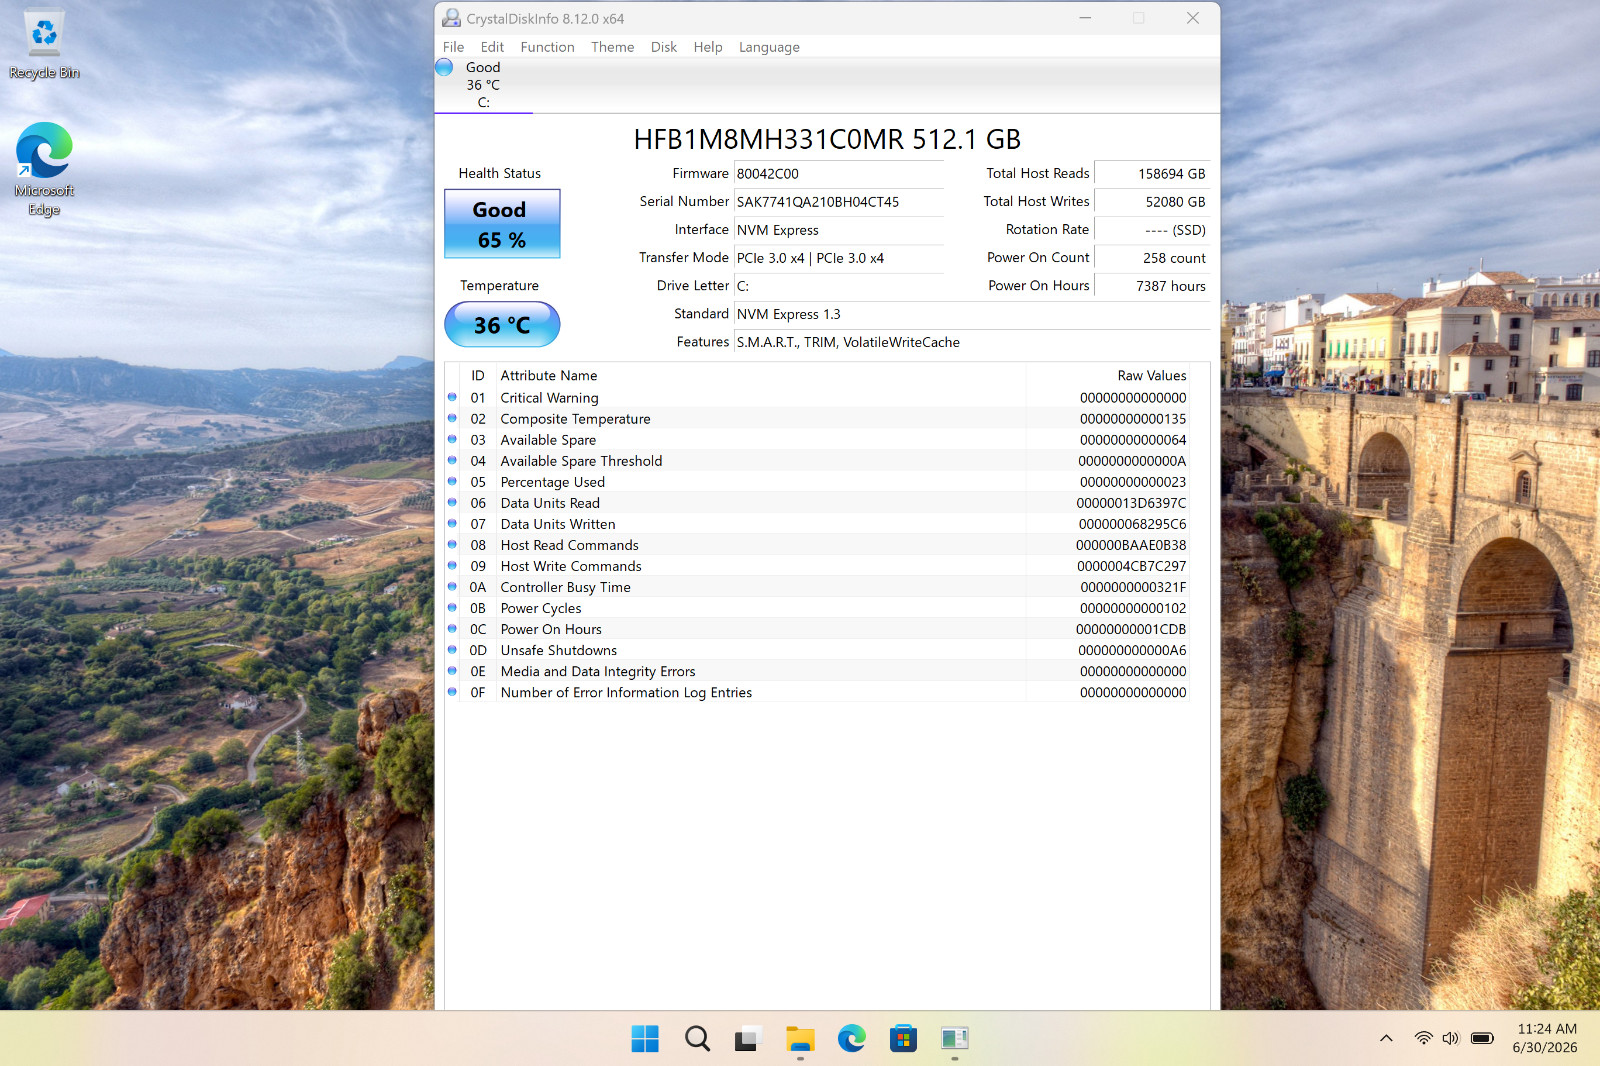Click the Interface field NVM Express

839,230
